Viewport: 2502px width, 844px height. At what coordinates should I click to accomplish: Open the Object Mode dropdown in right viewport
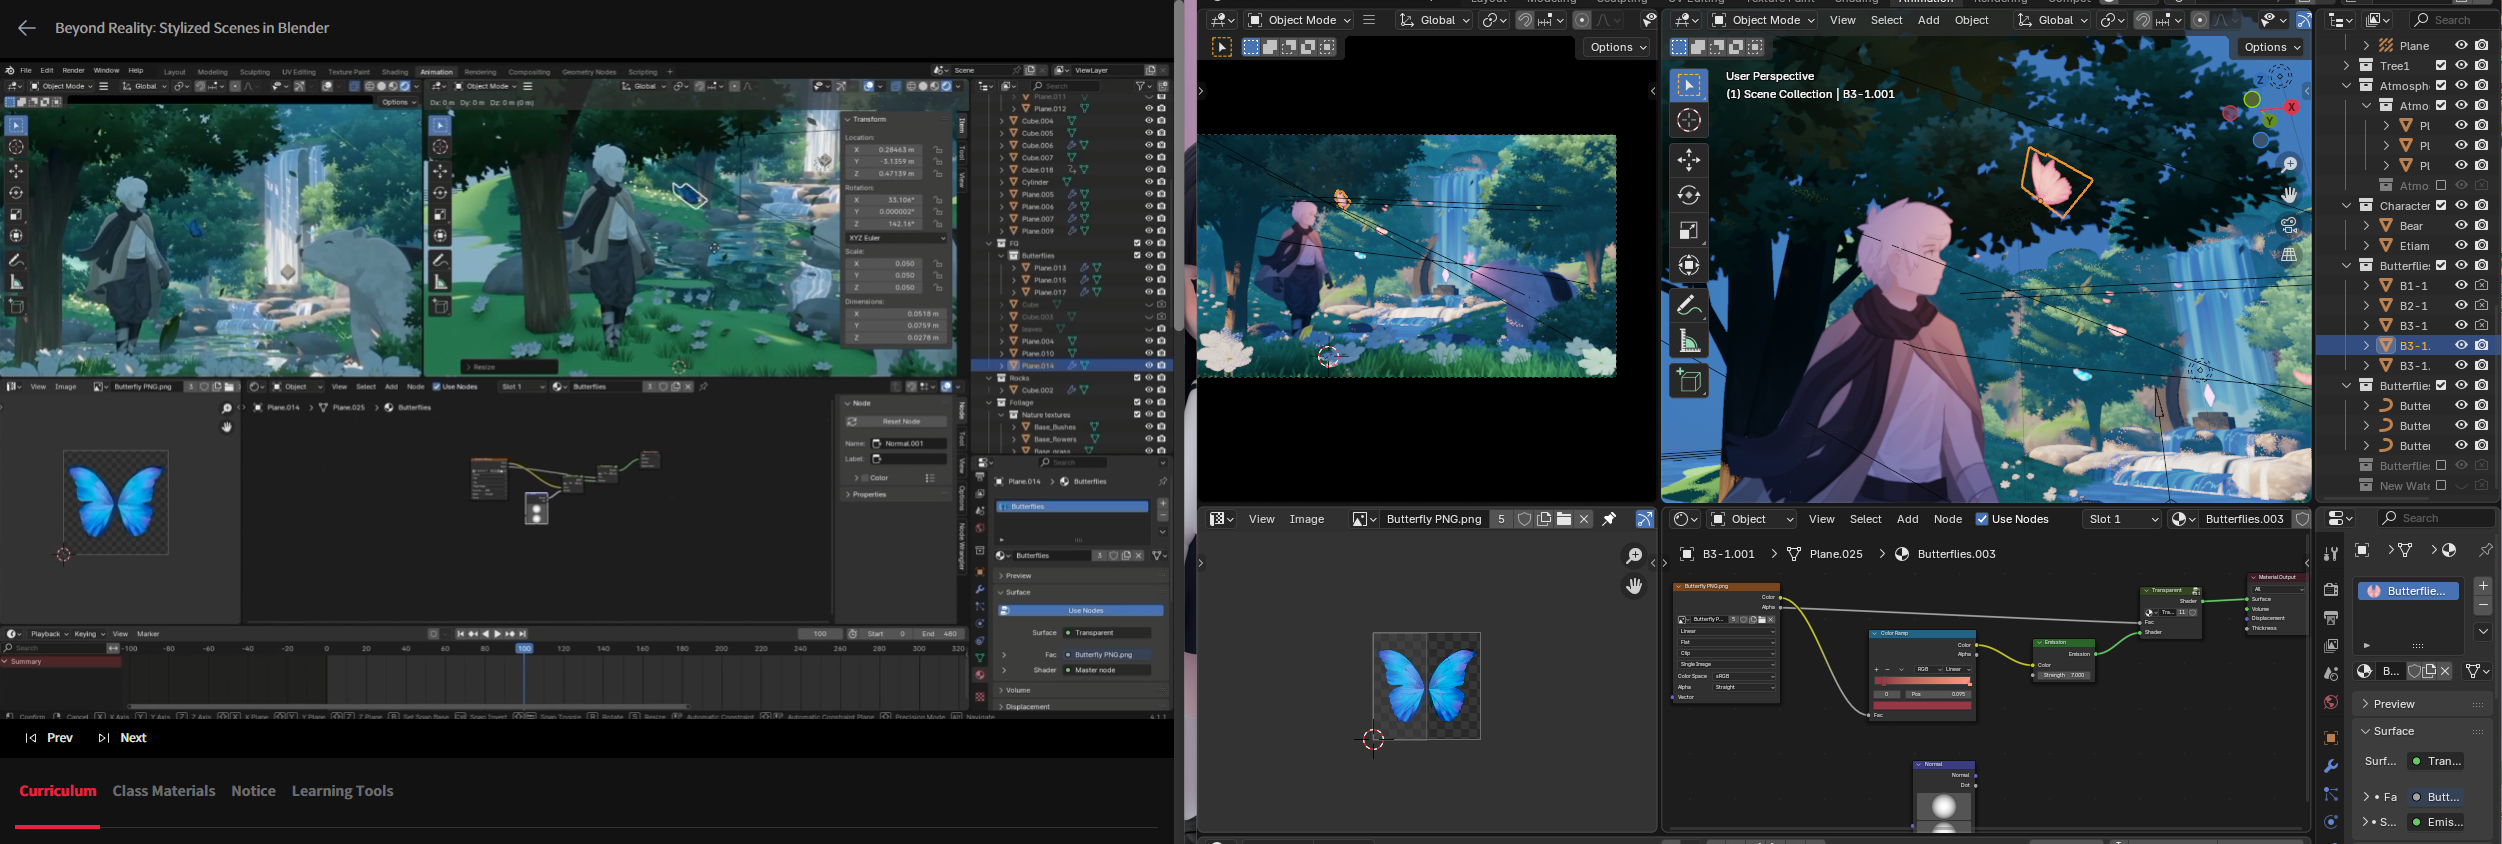coord(1764,20)
